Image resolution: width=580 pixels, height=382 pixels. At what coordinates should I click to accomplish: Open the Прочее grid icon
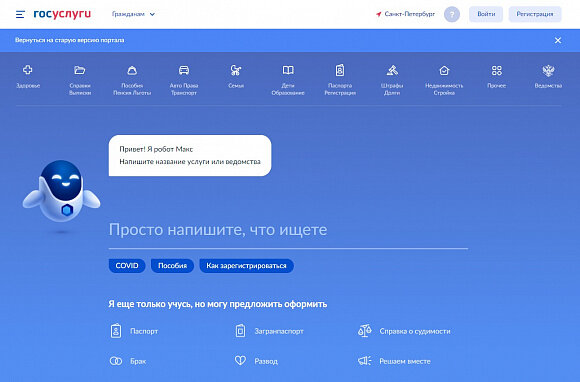tap(496, 70)
